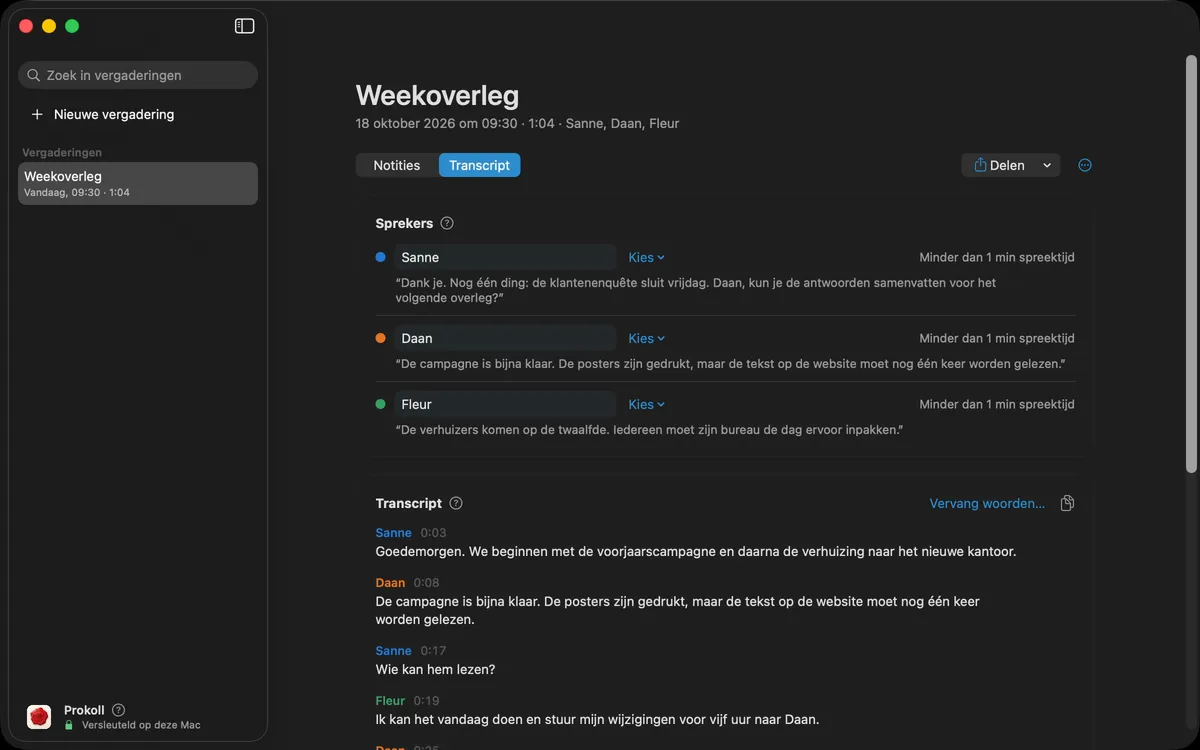1200x750 pixels.
Task: Click the Prokoll app logo
Action: click(39, 716)
